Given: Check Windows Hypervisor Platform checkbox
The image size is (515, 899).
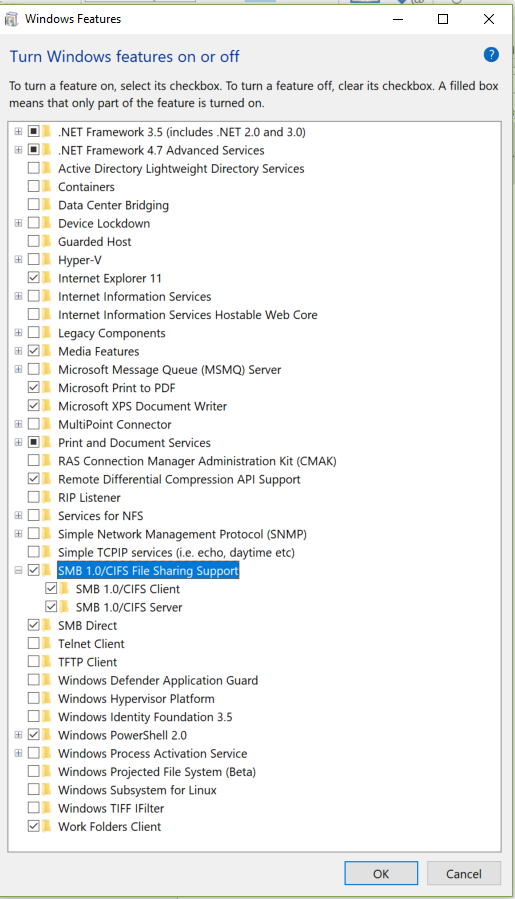Looking at the screenshot, I should tap(33, 698).
